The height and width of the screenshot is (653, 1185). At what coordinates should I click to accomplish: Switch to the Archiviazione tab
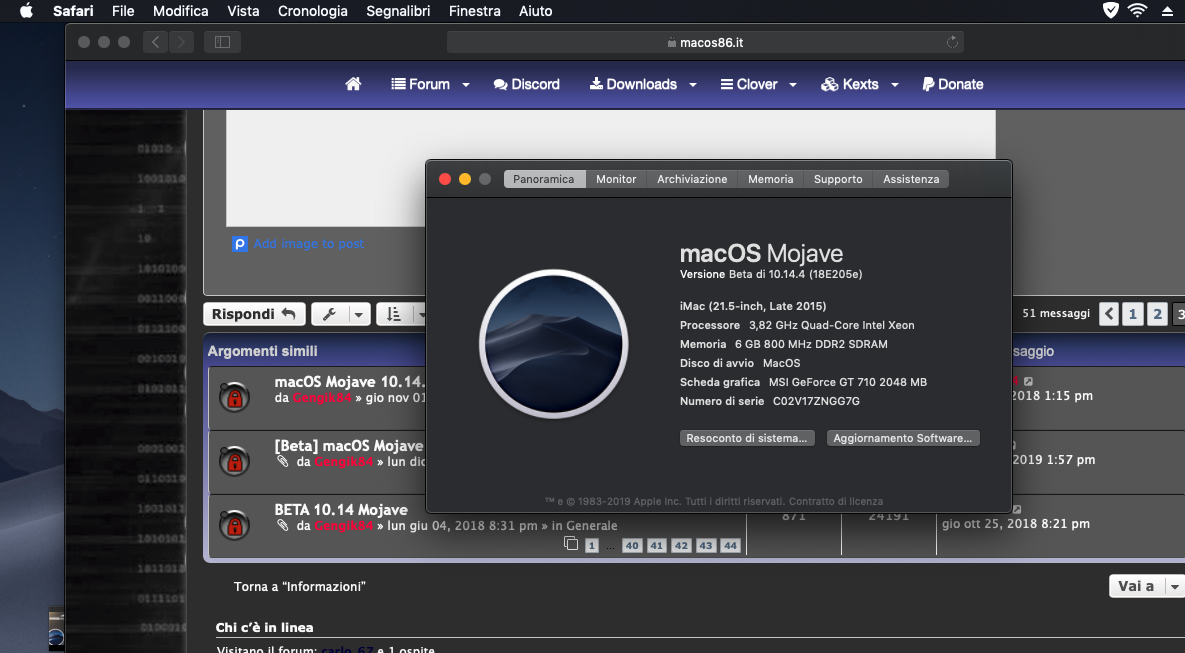click(x=692, y=179)
